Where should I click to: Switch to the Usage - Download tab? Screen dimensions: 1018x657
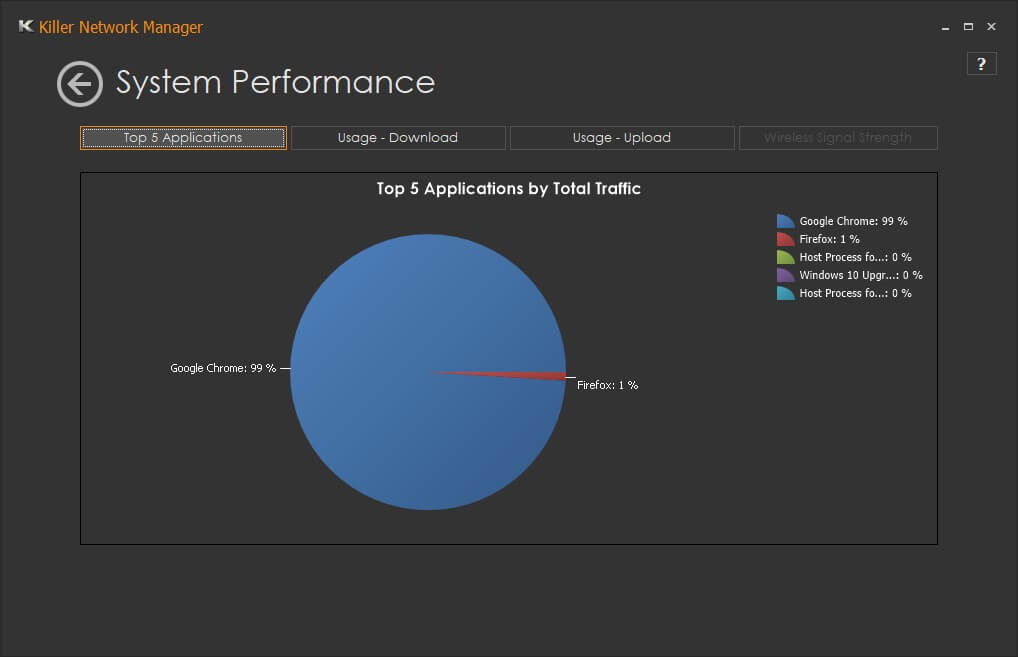pos(398,138)
